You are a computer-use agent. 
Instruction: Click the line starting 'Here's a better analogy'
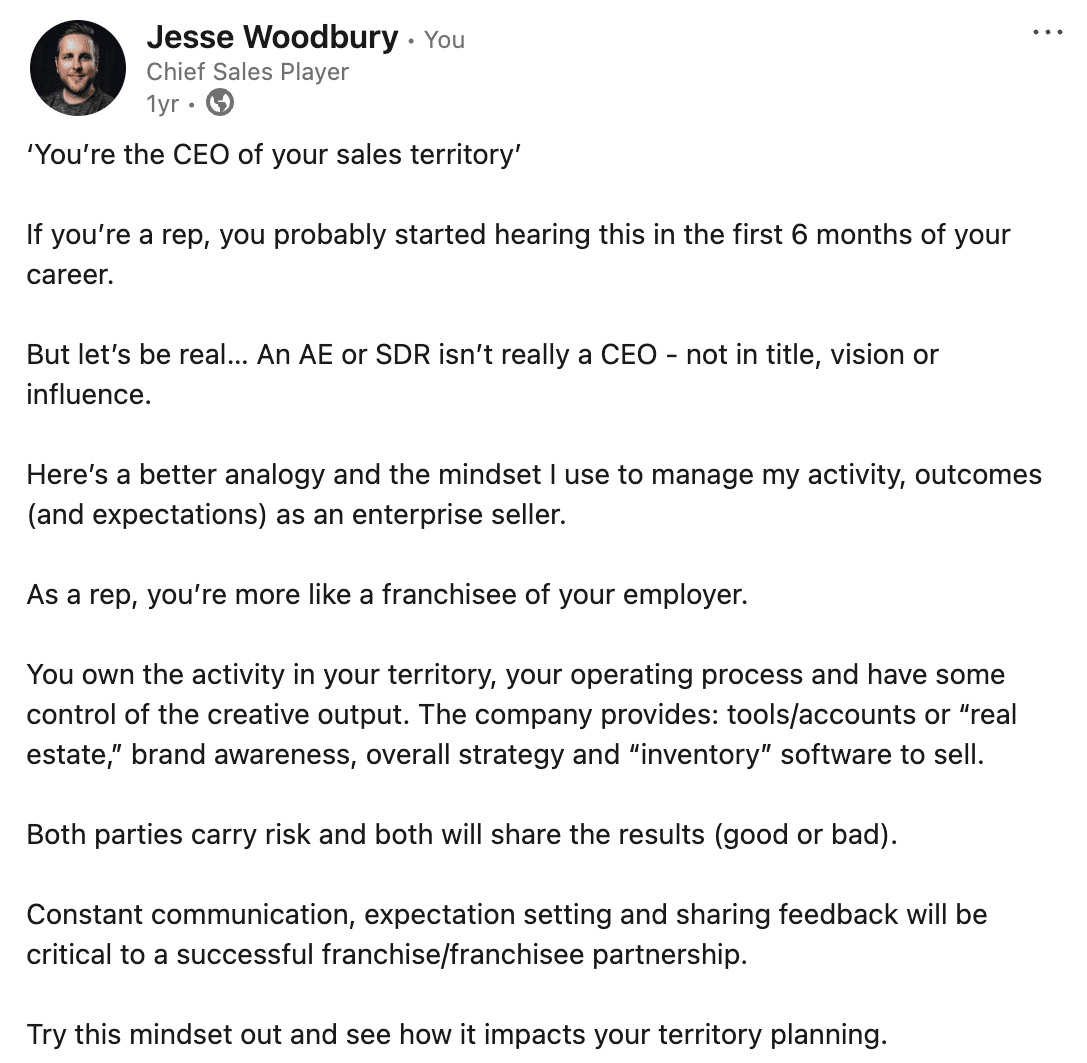coord(534,475)
